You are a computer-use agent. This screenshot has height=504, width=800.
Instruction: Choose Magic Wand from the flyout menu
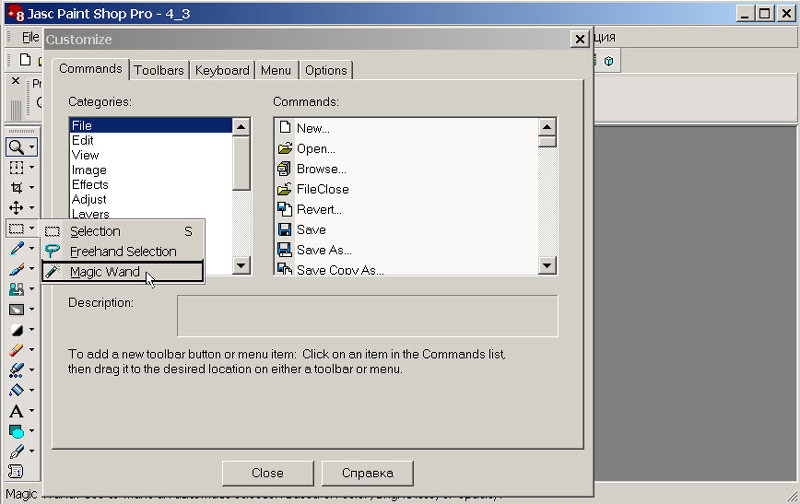[x=105, y=272]
